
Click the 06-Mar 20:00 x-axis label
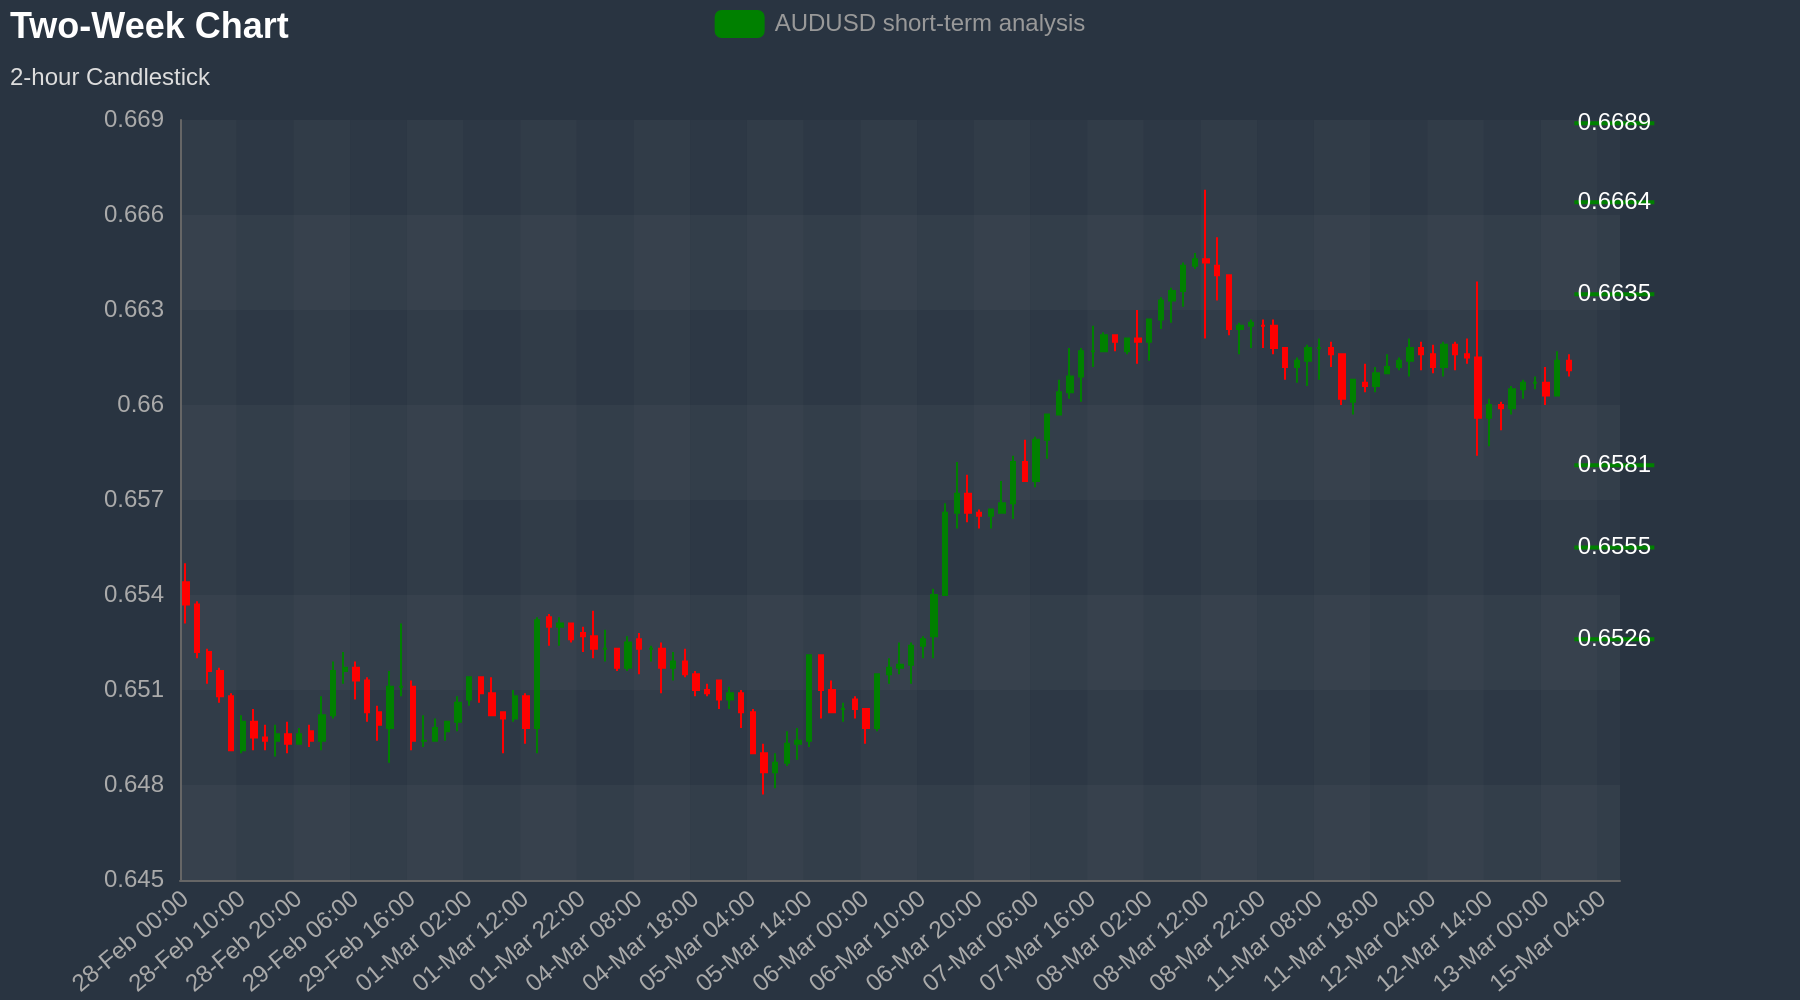coord(924,942)
